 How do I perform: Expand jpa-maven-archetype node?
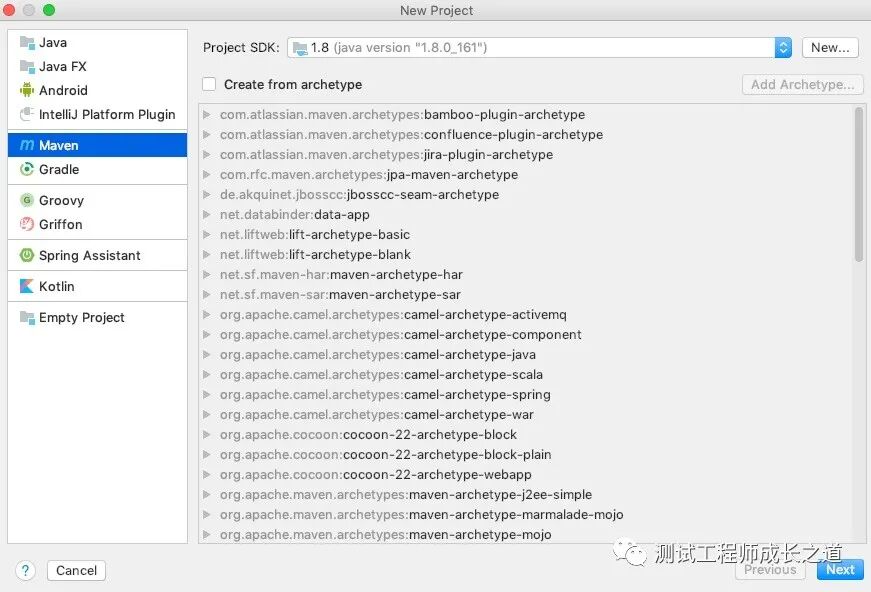(207, 174)
